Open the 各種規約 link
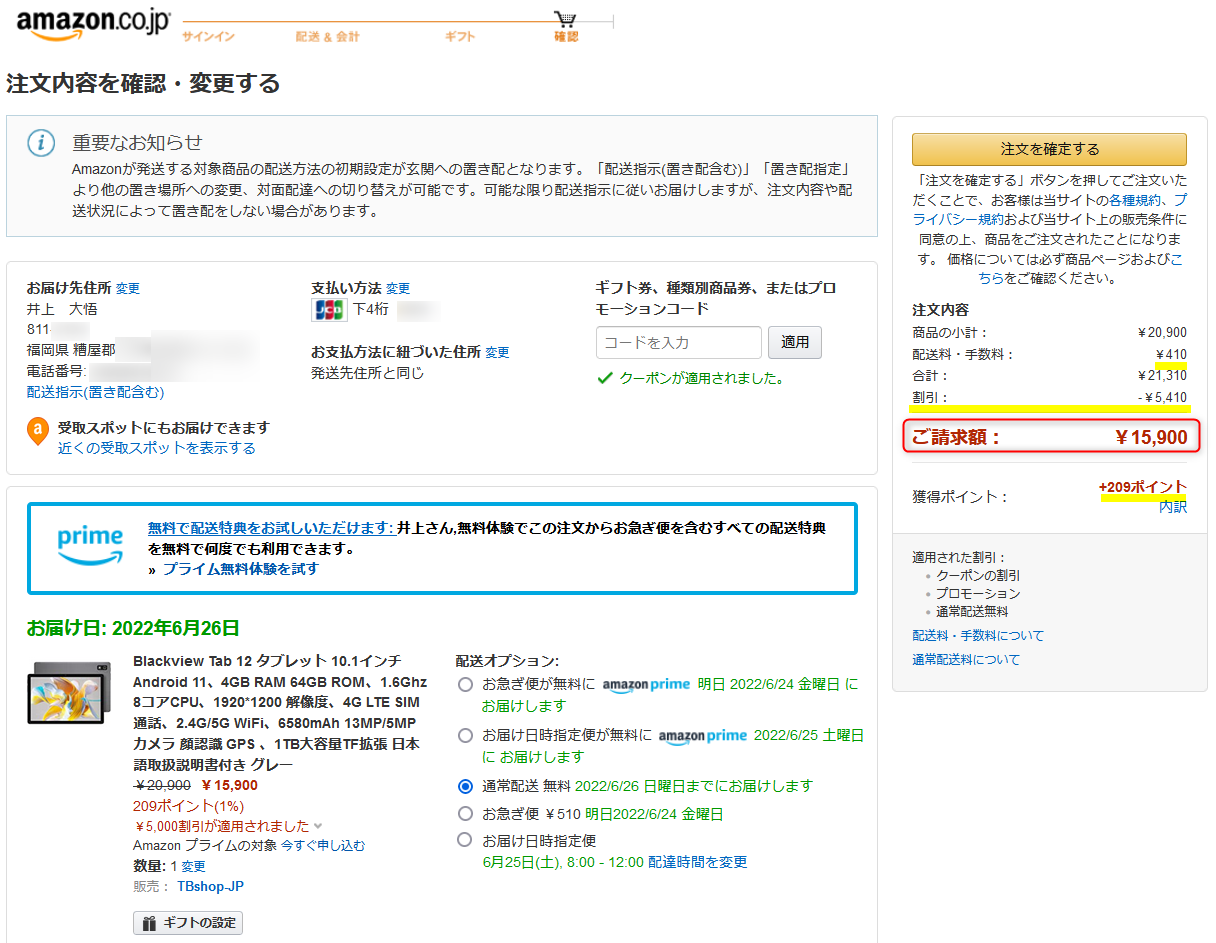Image resolution: width=1216 pixels, height=943 pixels. pos(1135,200)
